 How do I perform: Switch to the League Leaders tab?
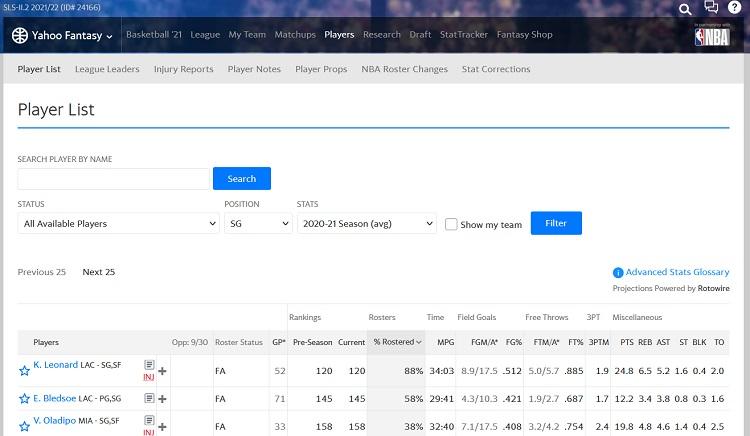tap(107, 69)
